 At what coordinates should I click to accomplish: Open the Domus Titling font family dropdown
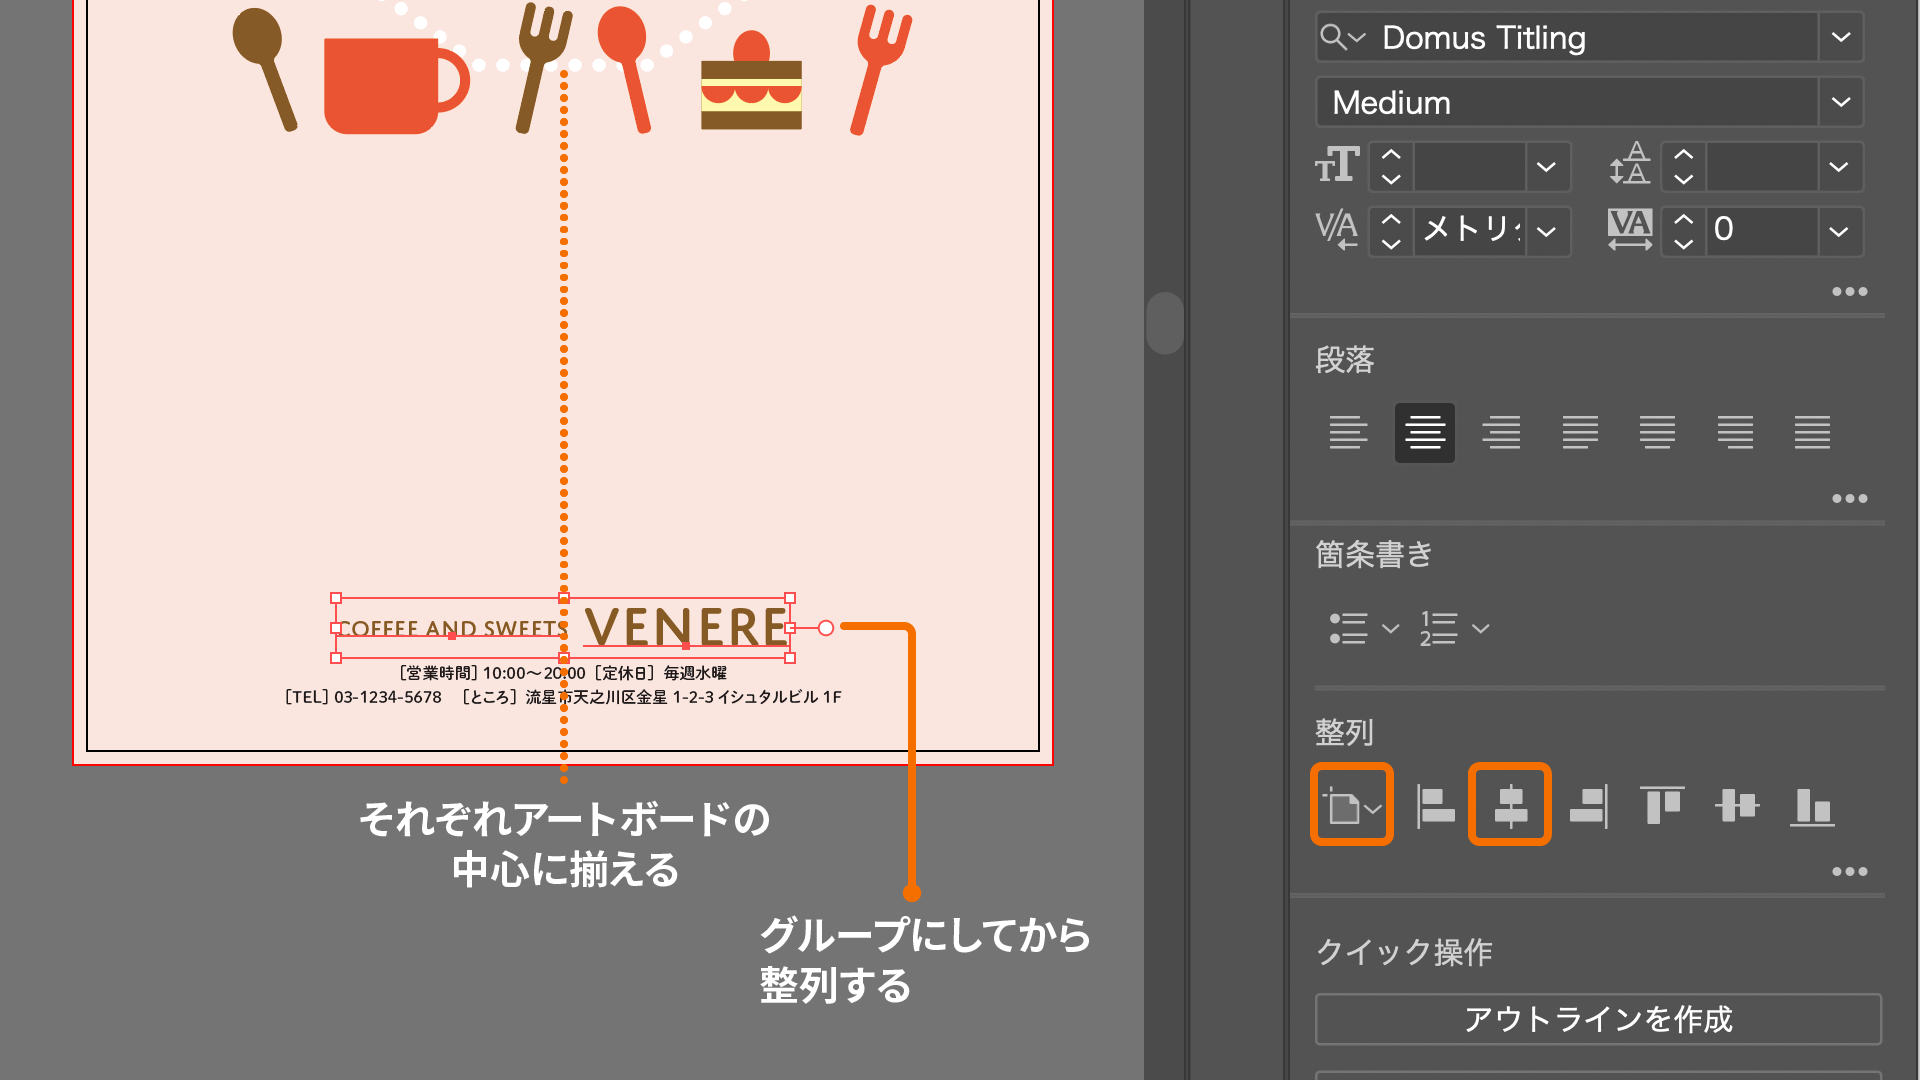click(1840, 38)
